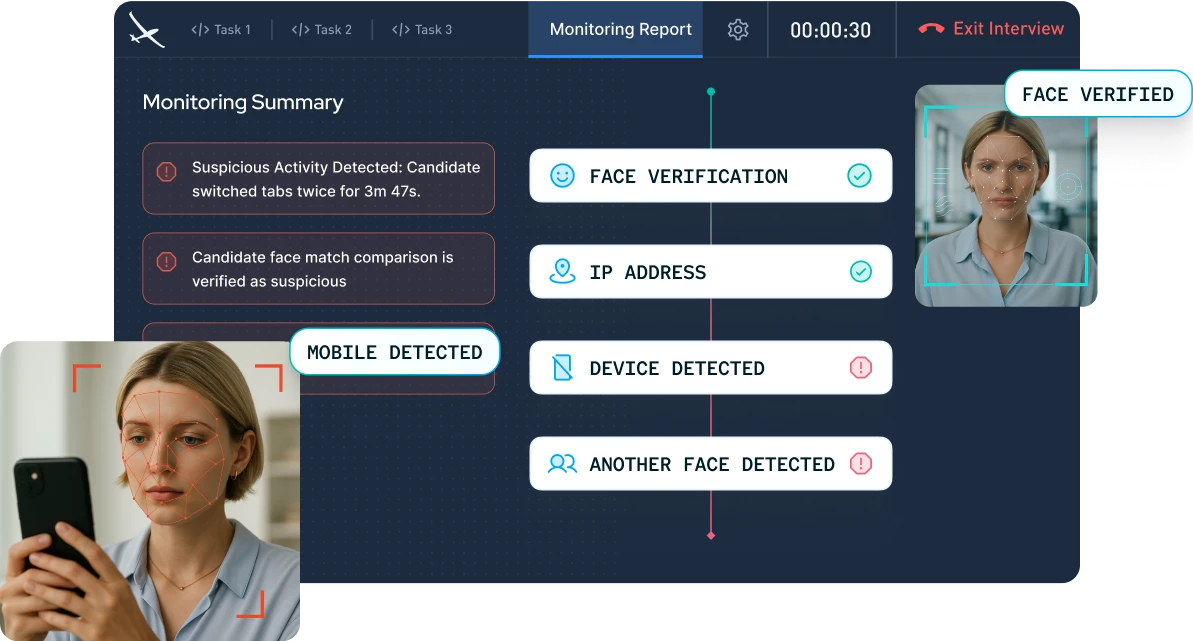
Task: Click the Another Face Detected alert badge
Action: 860,464
